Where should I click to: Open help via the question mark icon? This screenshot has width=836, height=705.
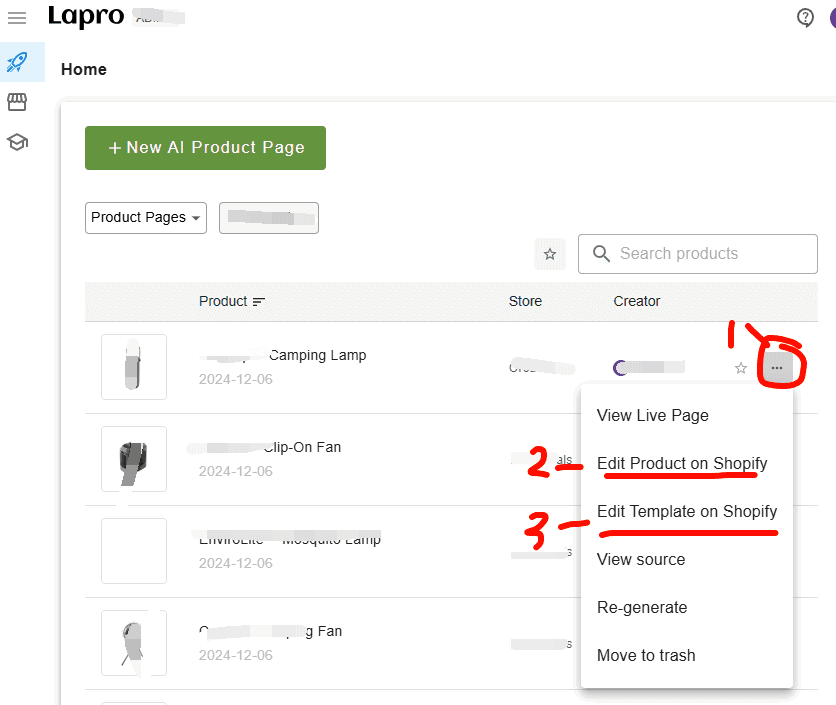point(805,17)
